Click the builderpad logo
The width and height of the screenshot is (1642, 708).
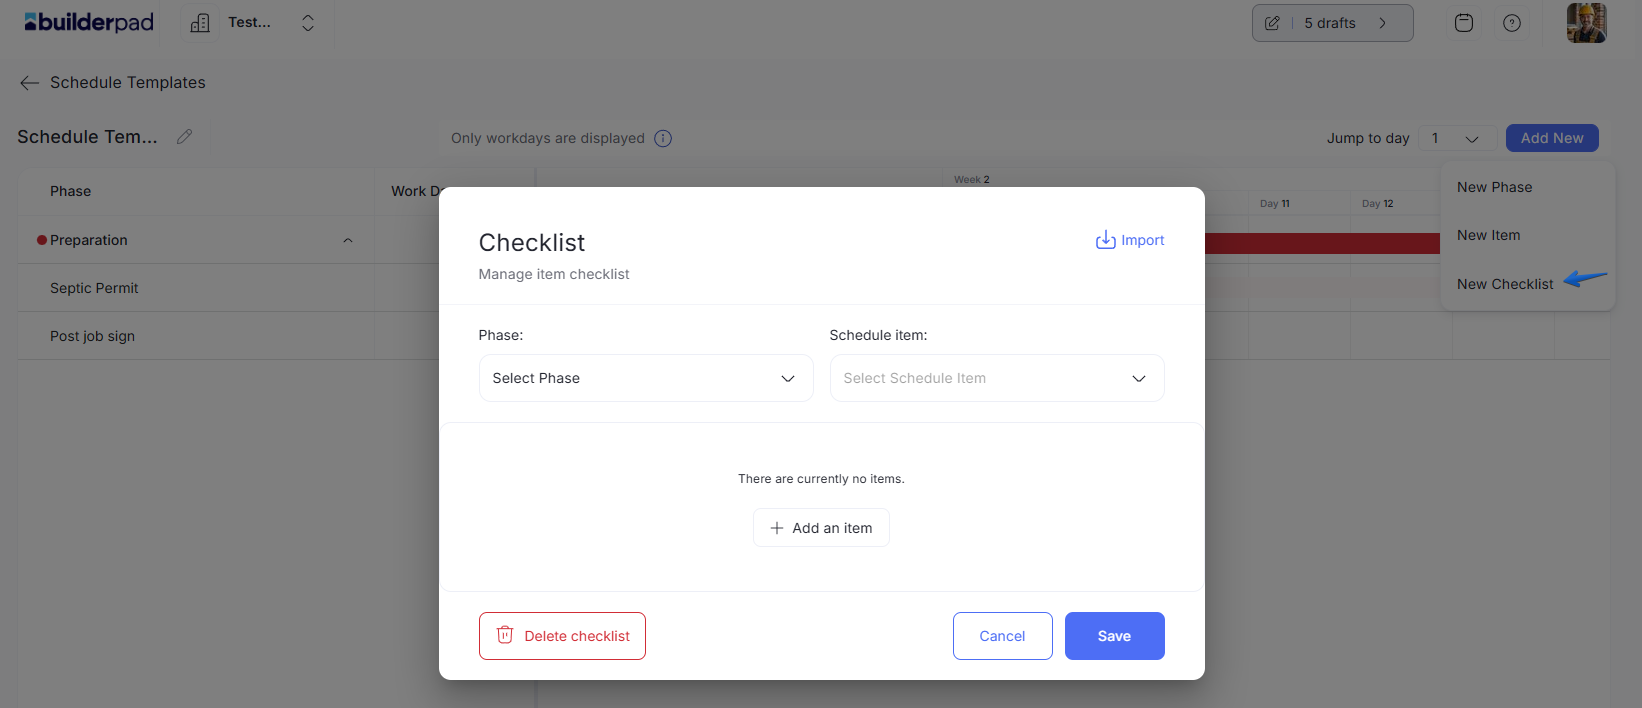[x=89, y=22]
